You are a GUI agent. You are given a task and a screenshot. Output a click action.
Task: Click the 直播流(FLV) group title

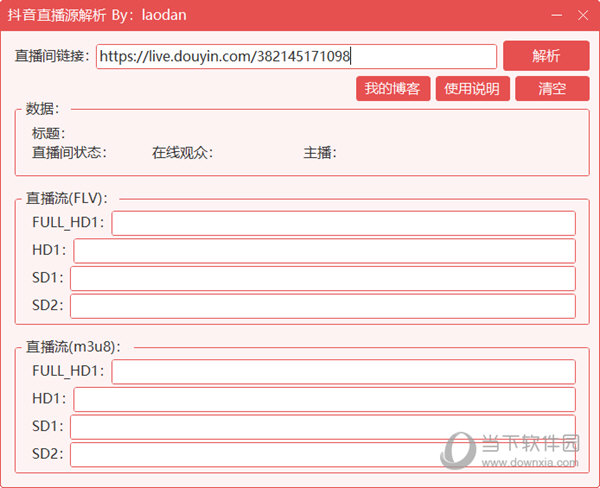click(67, 198)
